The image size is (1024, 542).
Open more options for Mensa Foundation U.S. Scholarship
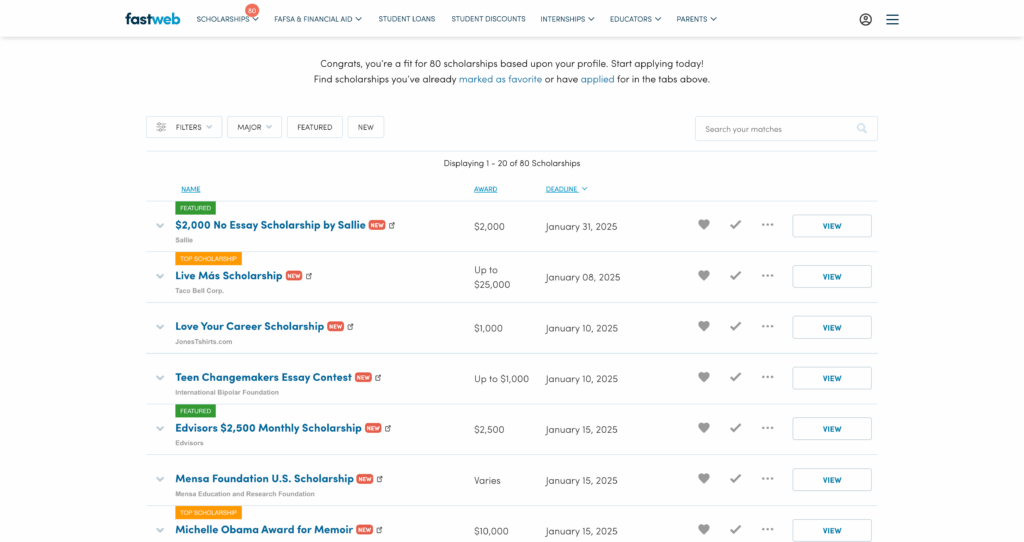[x=767, y=478]
